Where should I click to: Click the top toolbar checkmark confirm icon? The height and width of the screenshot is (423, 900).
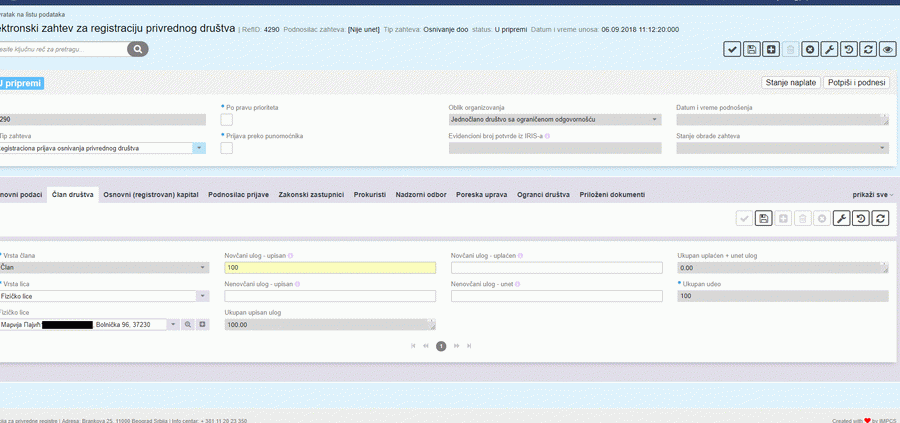click(x=732, y=49)
